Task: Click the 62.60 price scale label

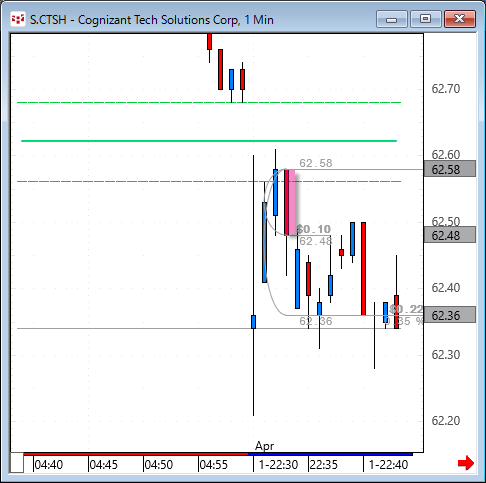Action: [446, 154]
